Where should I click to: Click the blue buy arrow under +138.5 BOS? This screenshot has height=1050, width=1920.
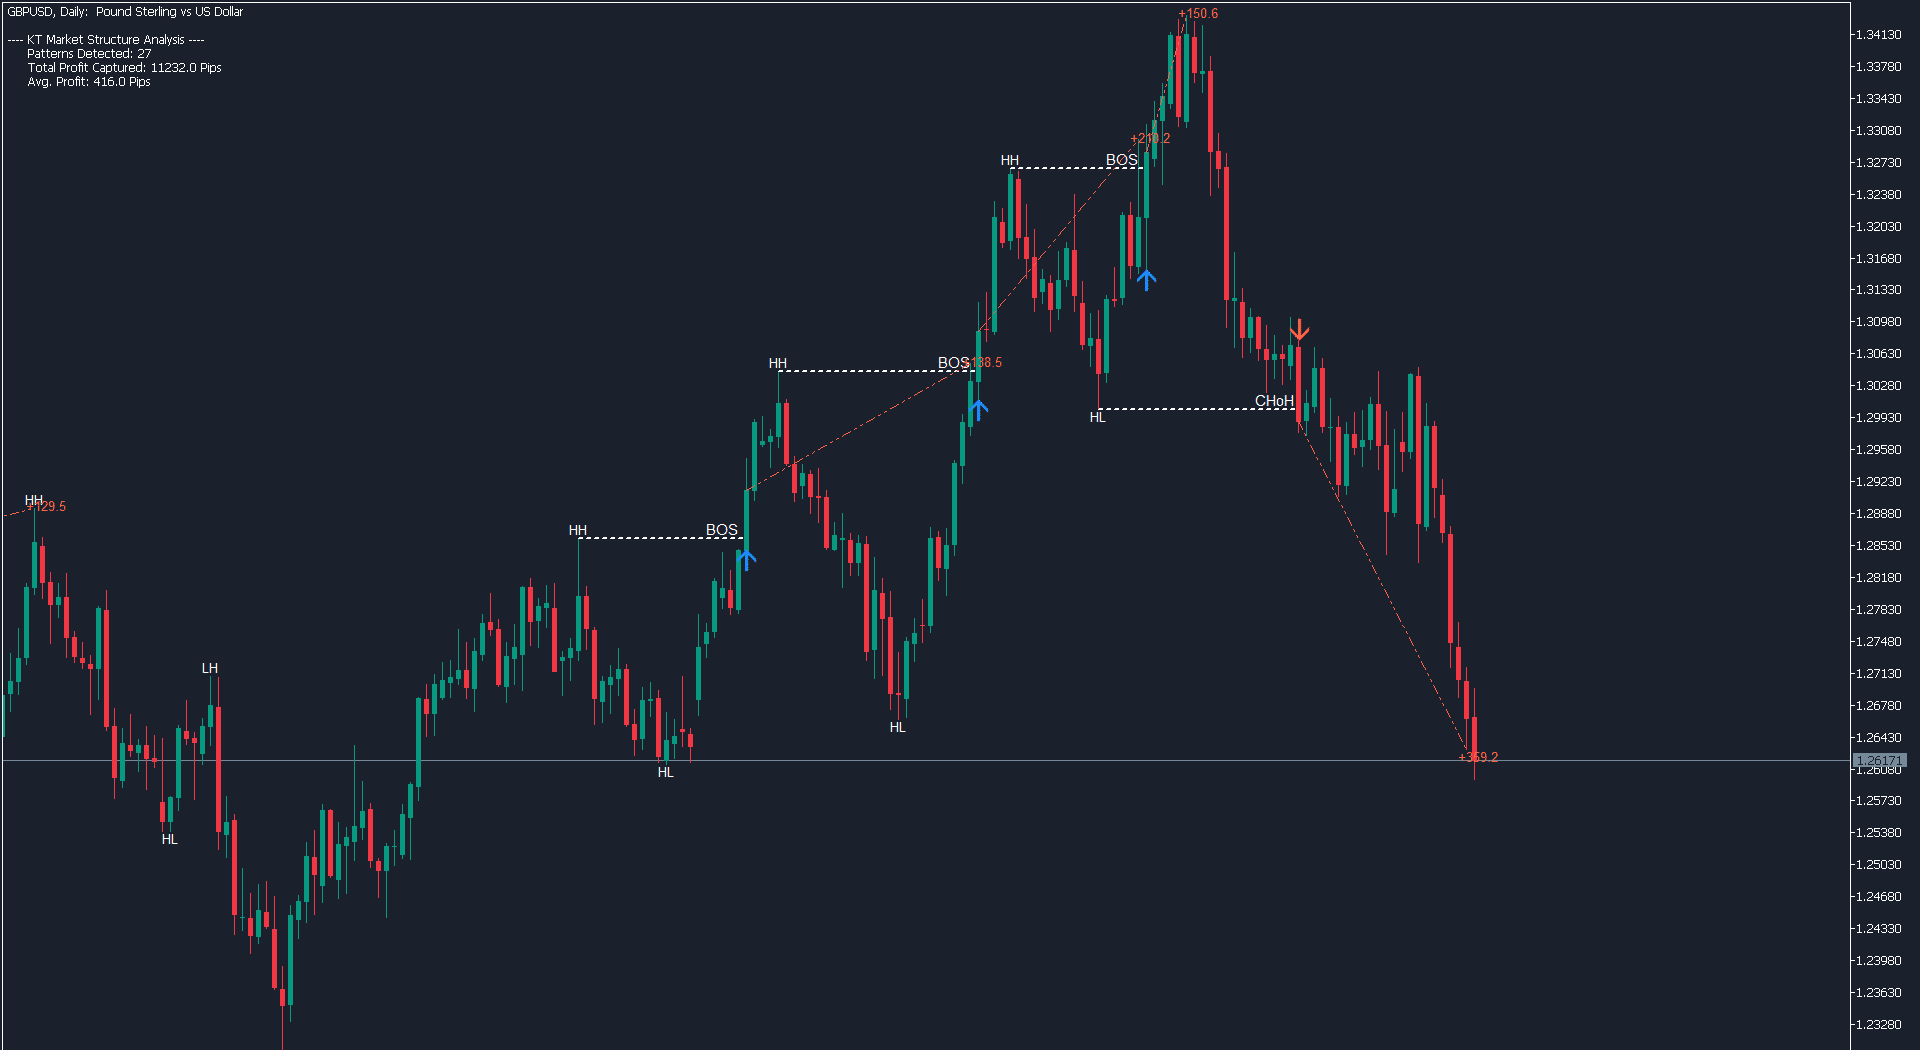pyautogui.click(x=978, y=408)
